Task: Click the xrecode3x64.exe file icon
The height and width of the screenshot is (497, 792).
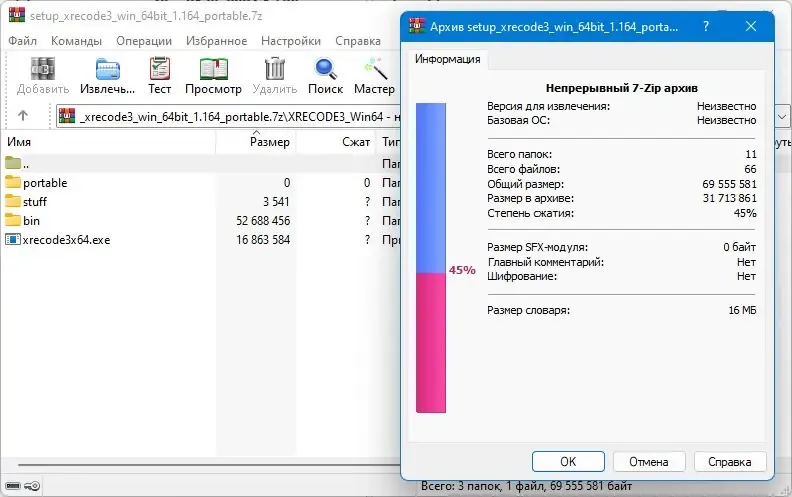Action: 13,239
